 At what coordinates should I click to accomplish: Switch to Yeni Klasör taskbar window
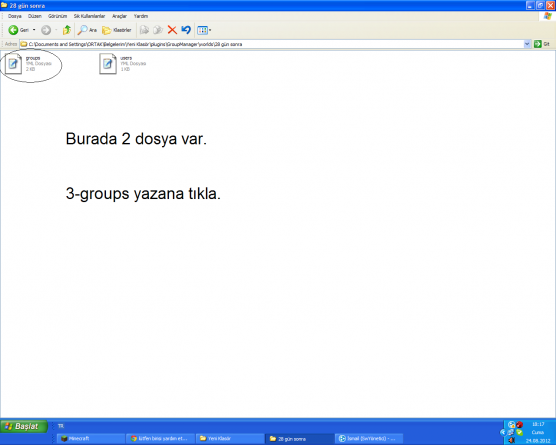[x=230, y=439]
